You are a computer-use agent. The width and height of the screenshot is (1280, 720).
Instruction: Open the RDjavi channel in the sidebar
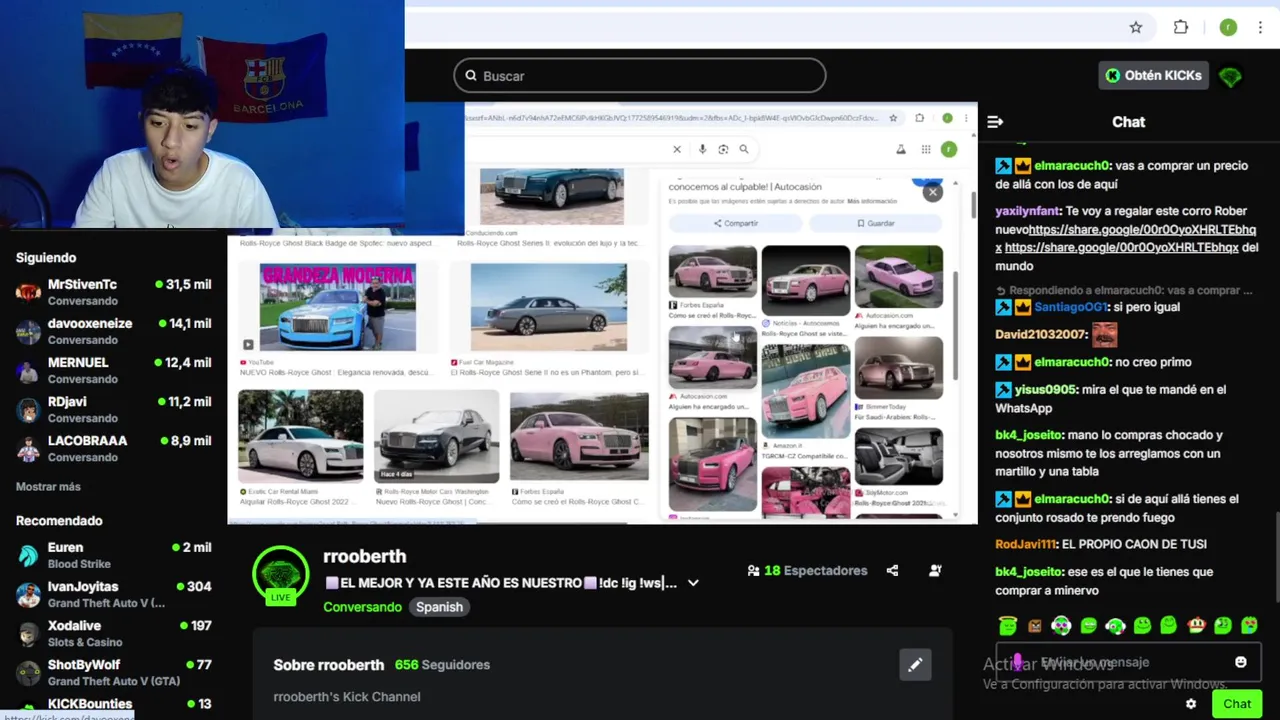[114, 409]
